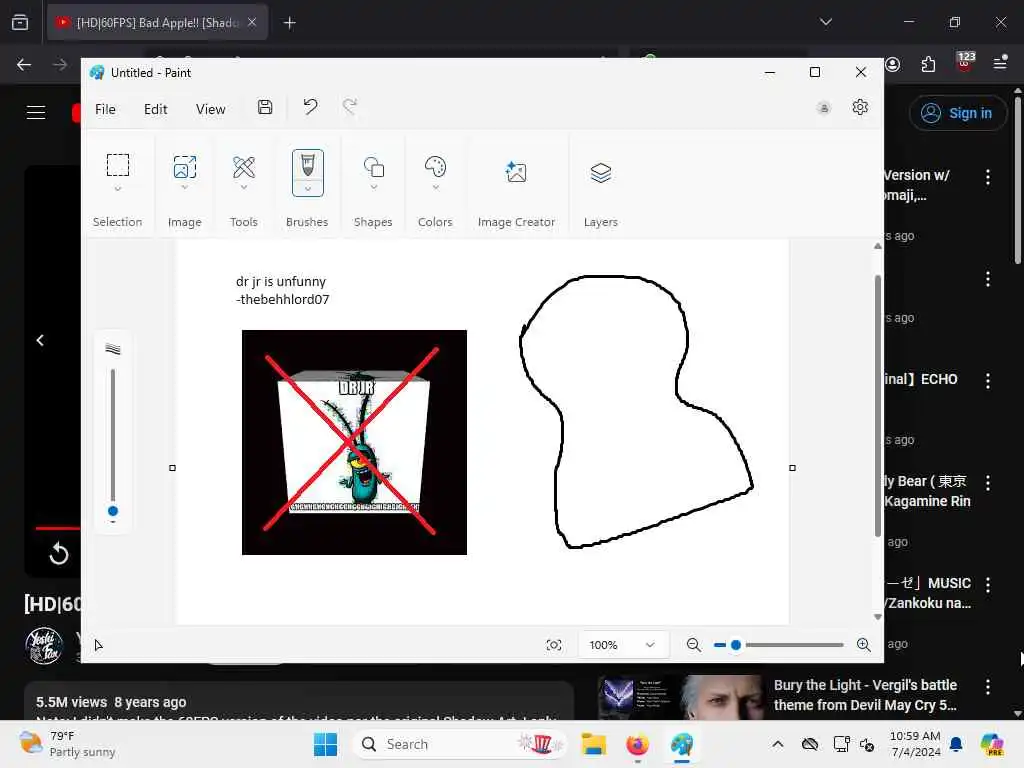
Task: Expand the Brushes dropdown arrow
Action: [x=308, y=189]
